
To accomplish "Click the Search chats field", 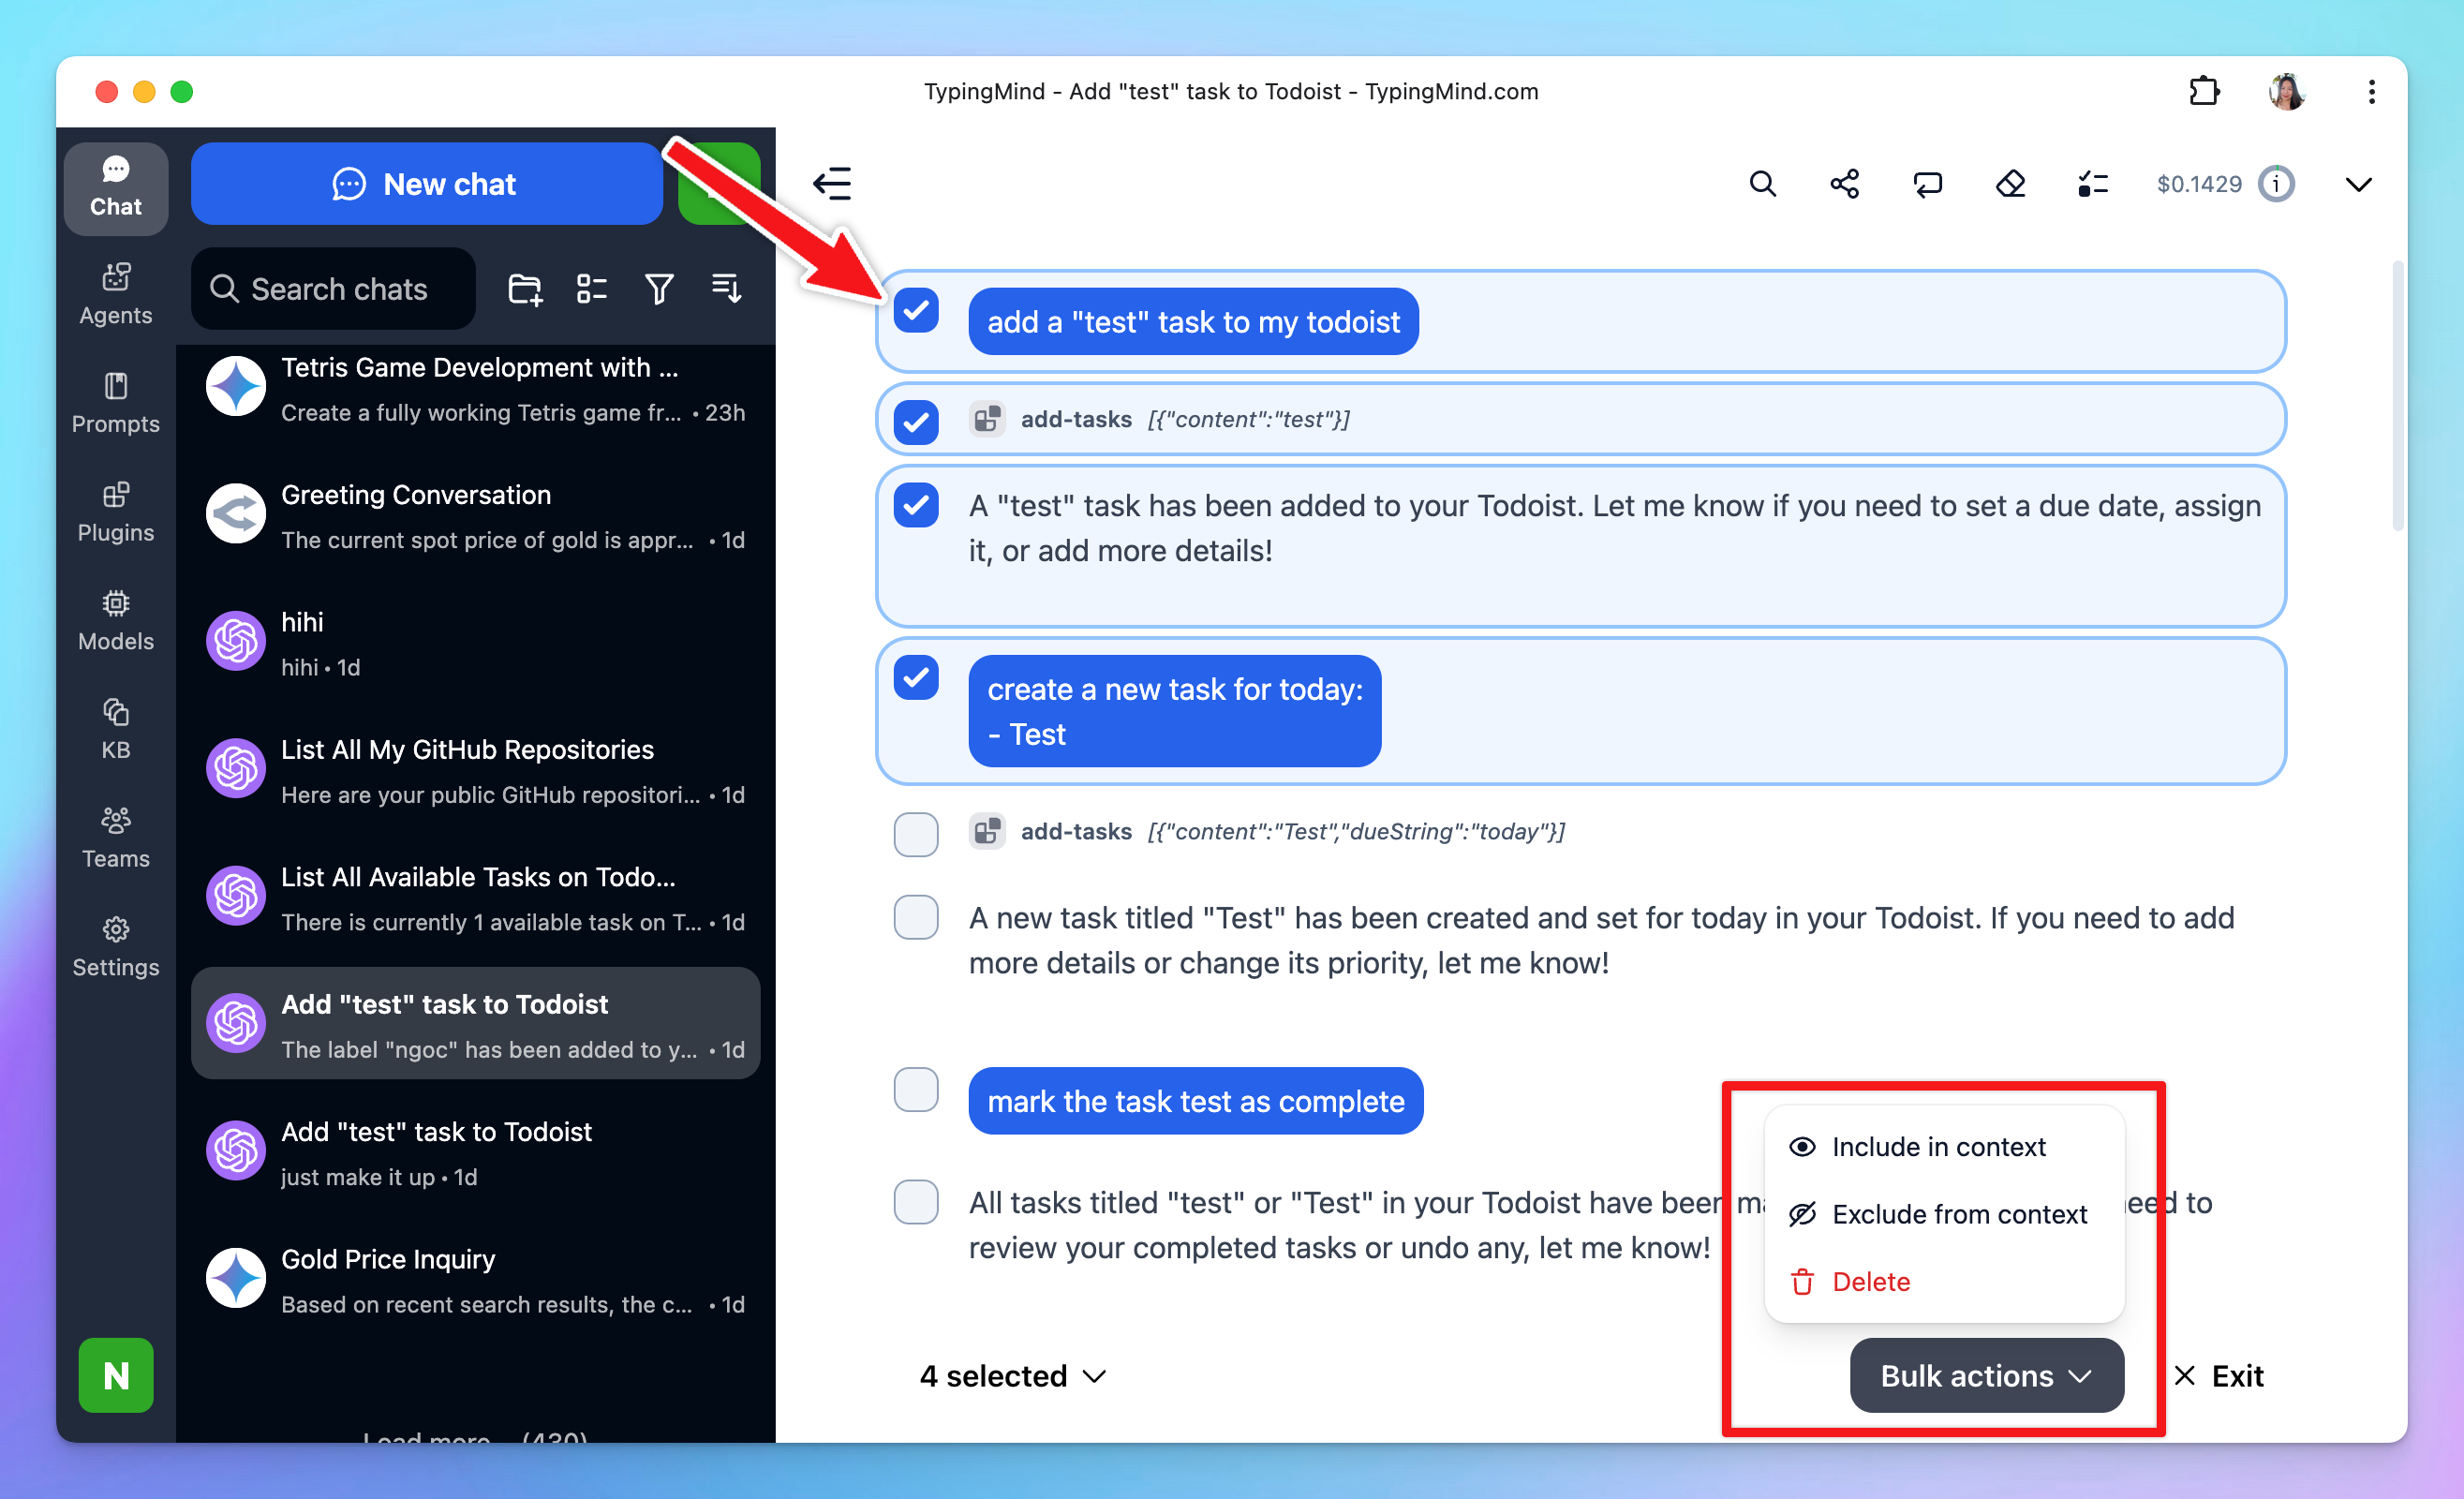I will (x=333, y=289).
